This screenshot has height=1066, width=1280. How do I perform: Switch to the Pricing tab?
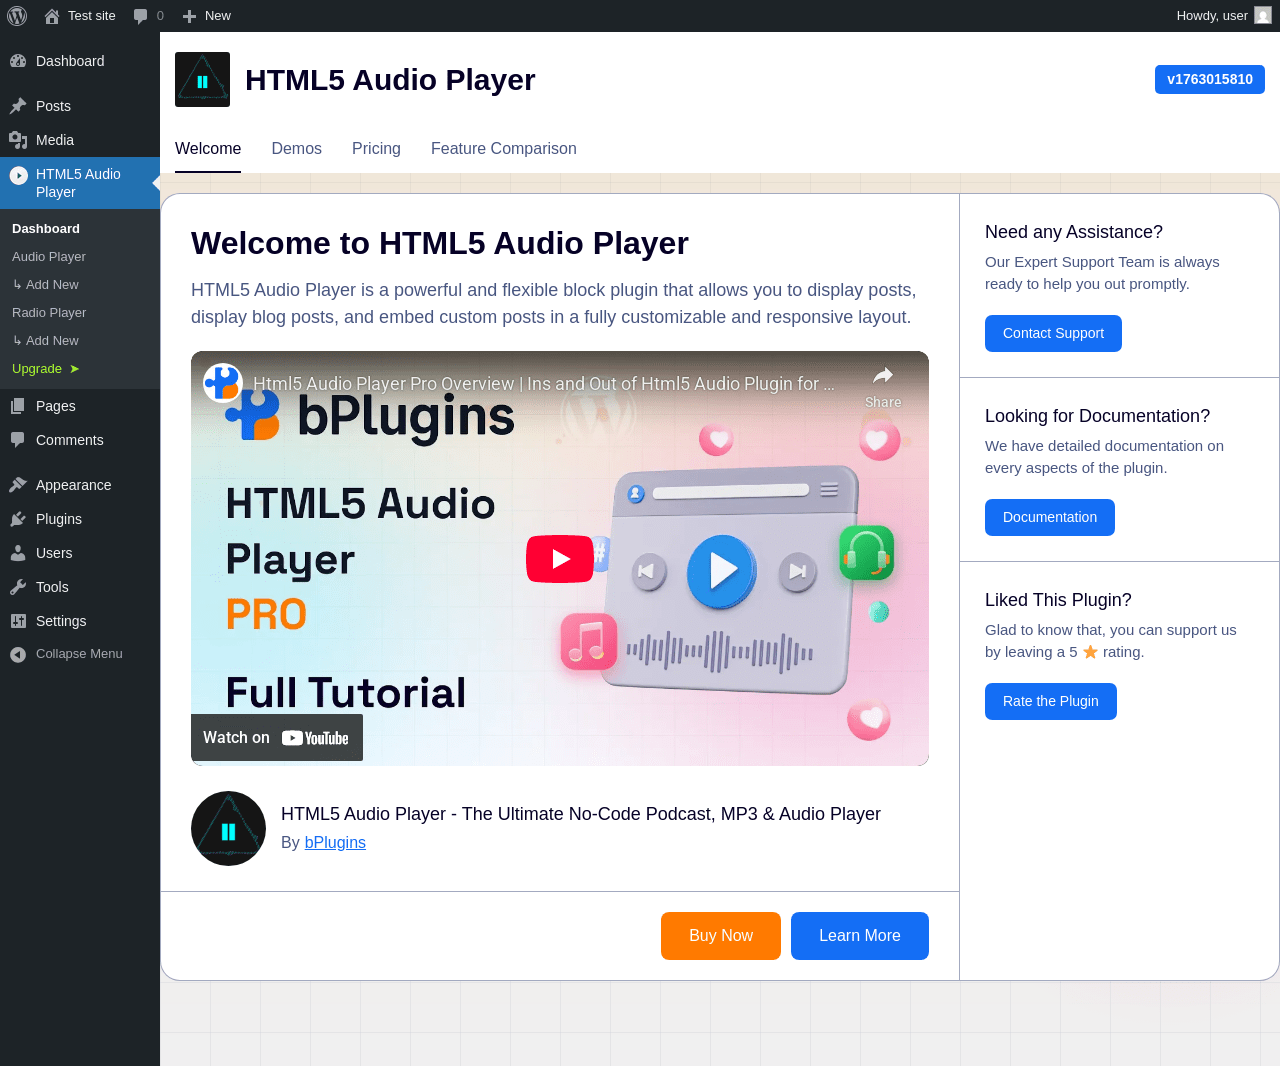(376, 149)
